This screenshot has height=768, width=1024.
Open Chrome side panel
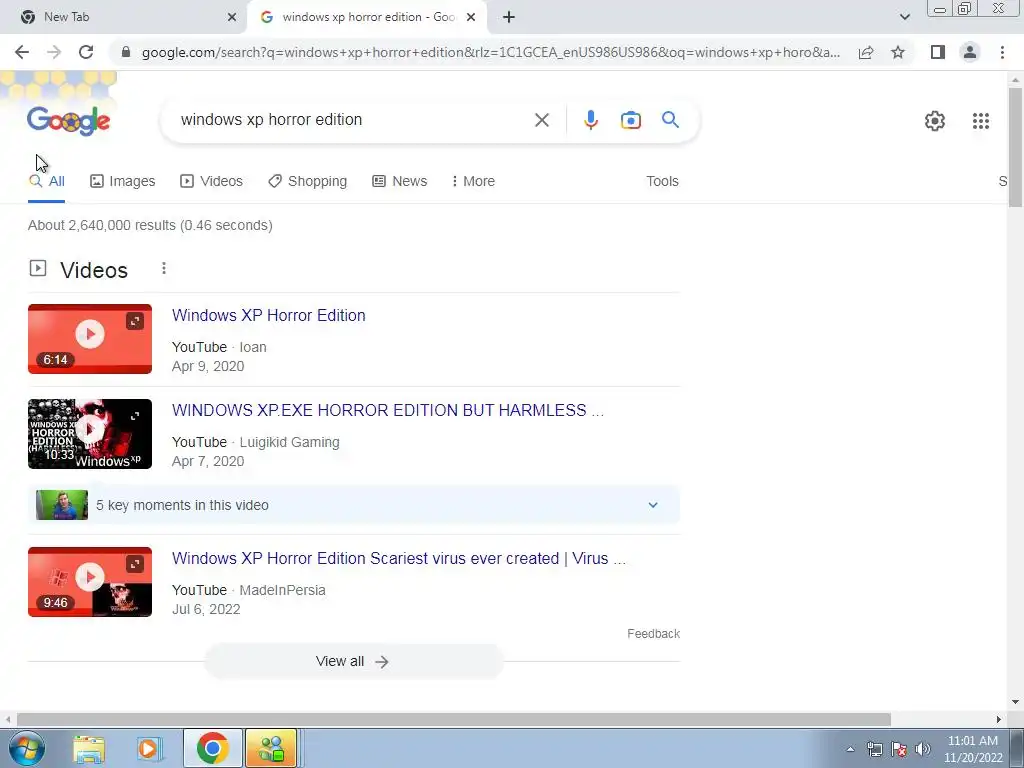(938, 52)
